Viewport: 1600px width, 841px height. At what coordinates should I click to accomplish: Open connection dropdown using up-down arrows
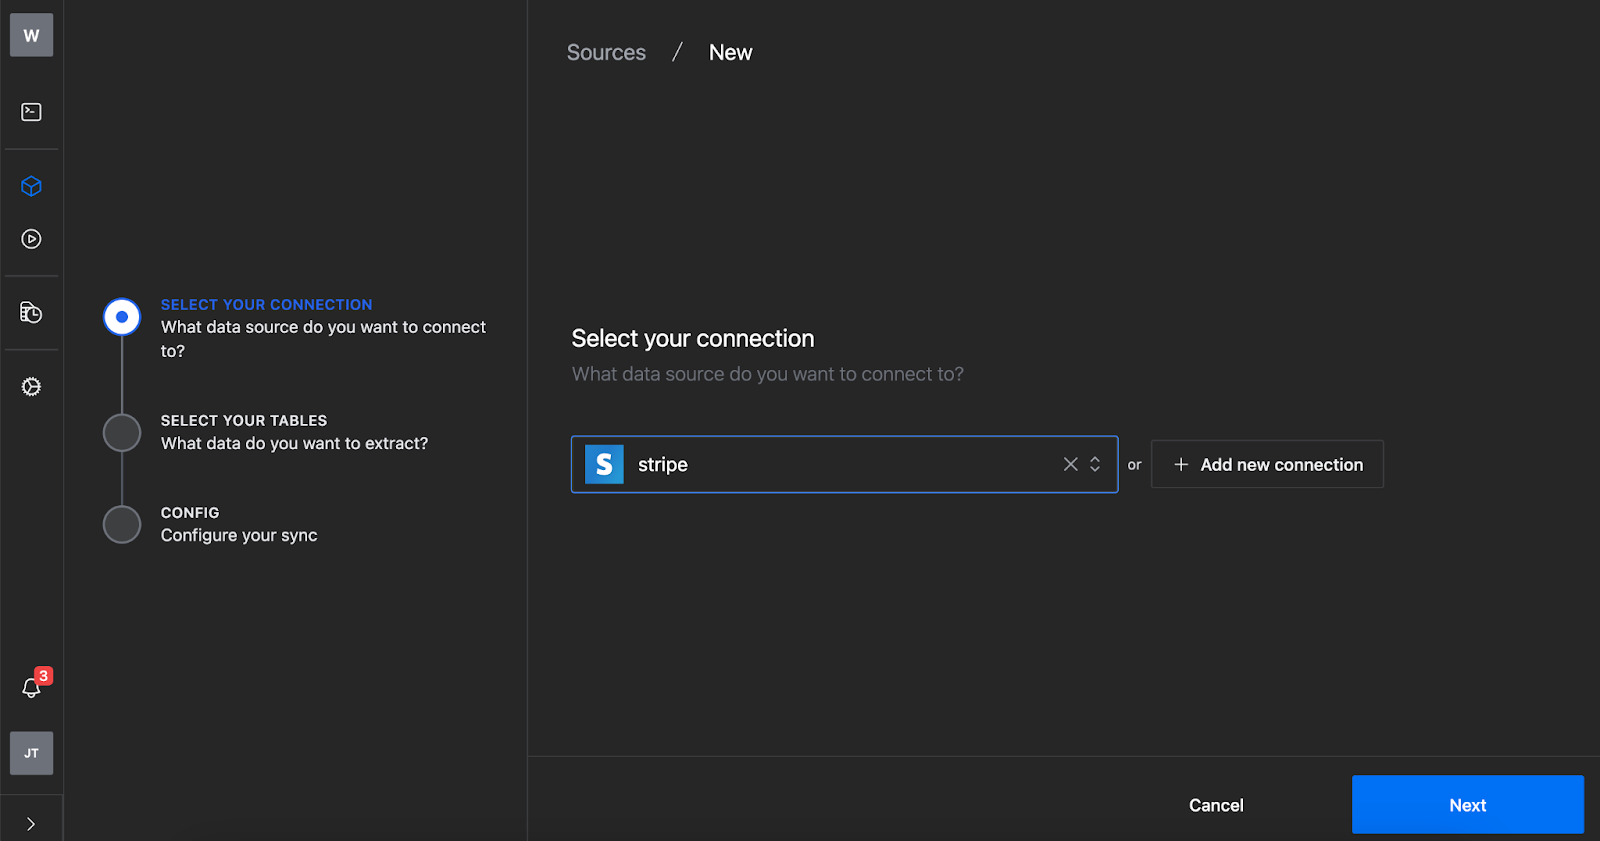coord(1095,464)
